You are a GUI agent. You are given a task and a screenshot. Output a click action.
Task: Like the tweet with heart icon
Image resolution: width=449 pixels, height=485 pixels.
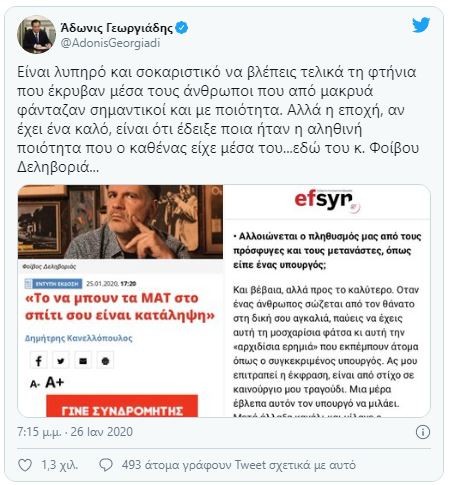point(25,465)
